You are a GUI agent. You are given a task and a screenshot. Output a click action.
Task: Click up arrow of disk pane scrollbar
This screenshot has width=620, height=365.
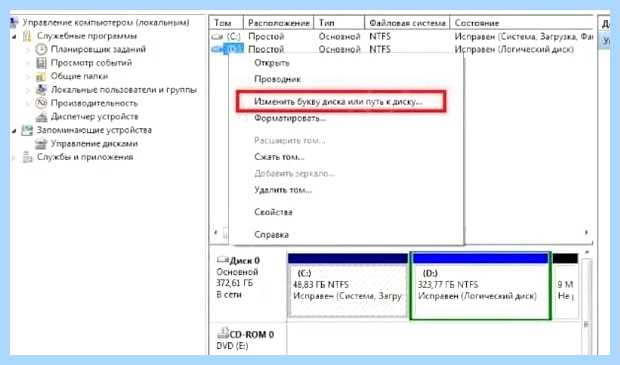(587, 252)
